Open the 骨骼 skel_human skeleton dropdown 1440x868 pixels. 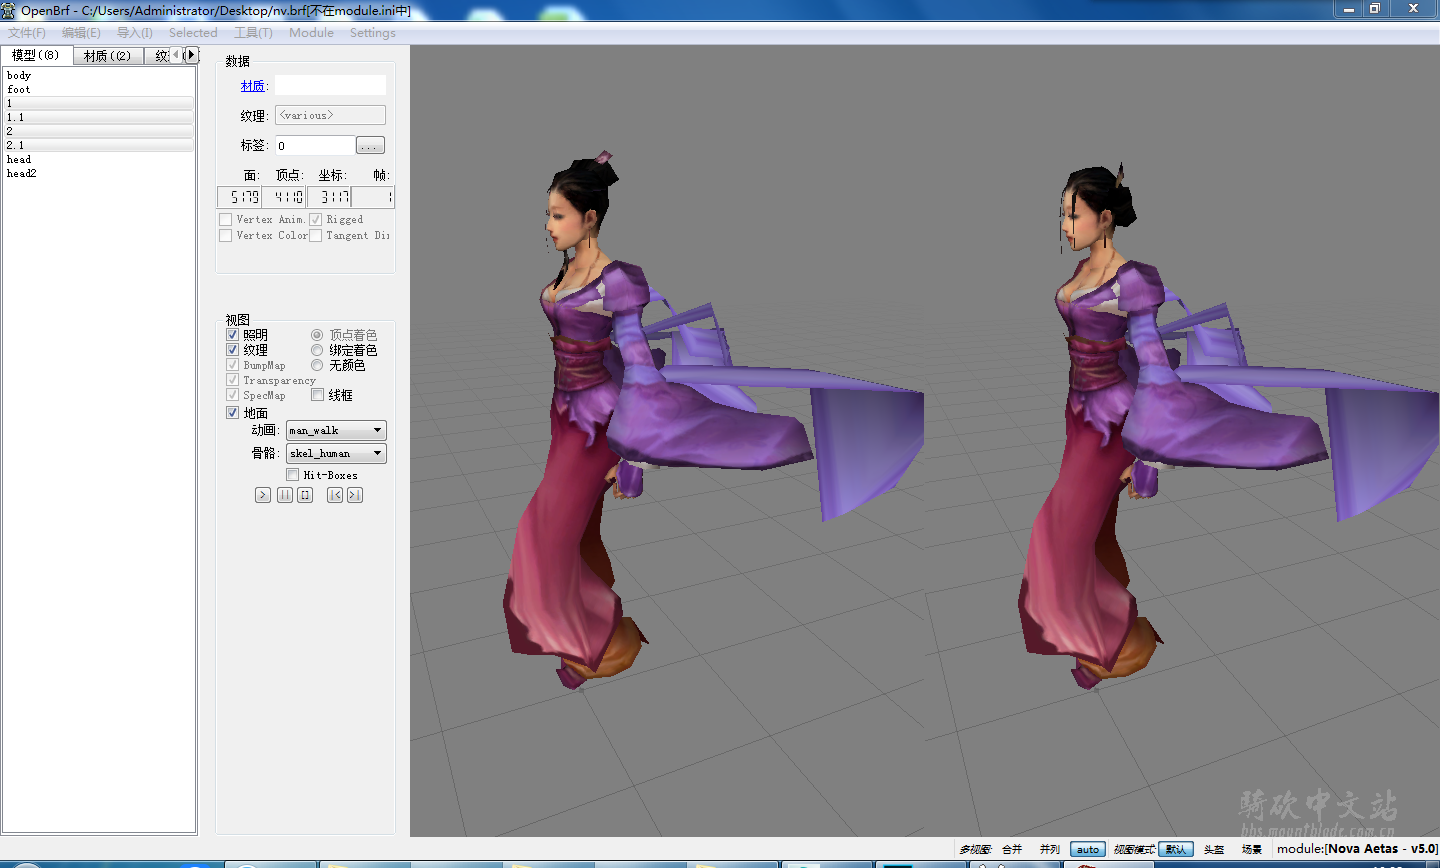pyautogui.click(x=336, y=453)
